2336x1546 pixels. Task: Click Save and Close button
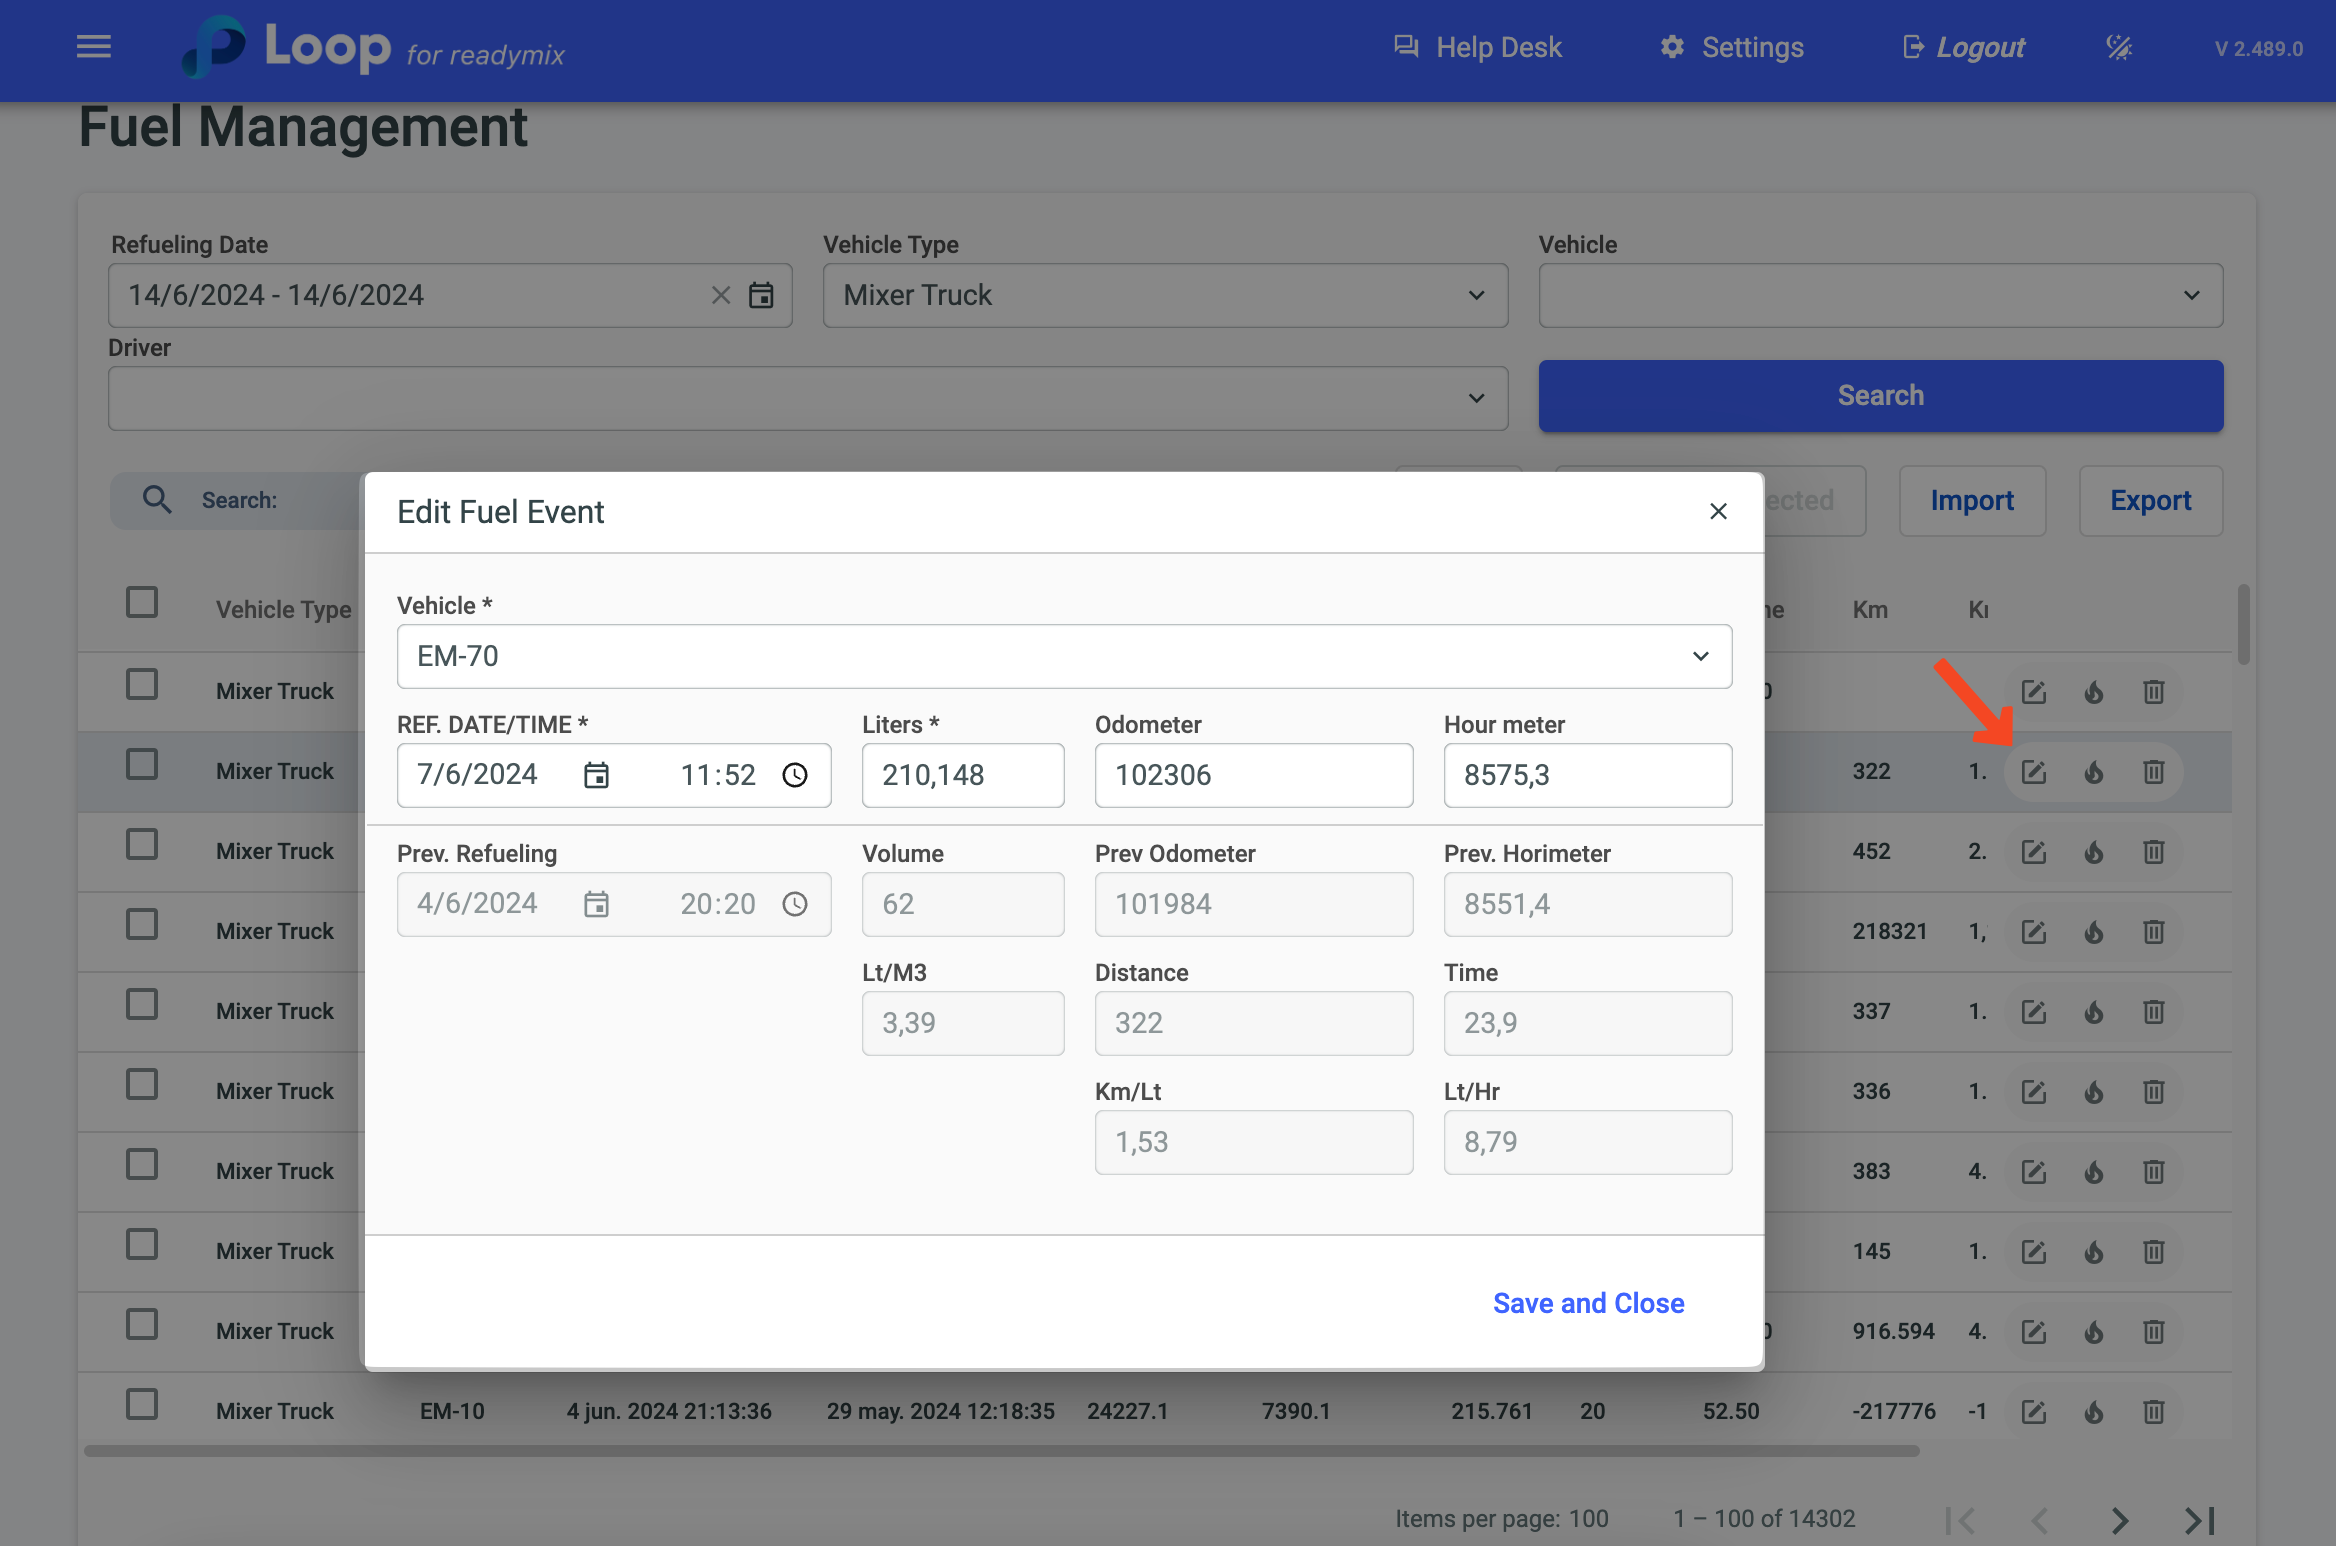coord(1588,1303)
